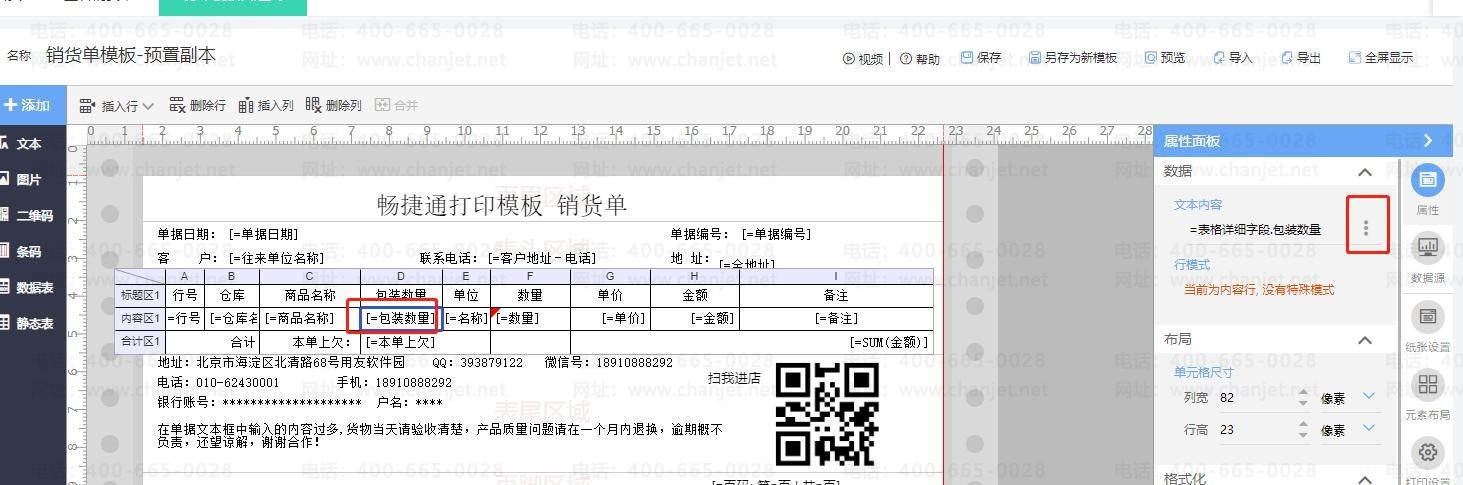1463x485 pixels.
Task: Select the 文本 text element tool
Action: click(x=22, y=144)
